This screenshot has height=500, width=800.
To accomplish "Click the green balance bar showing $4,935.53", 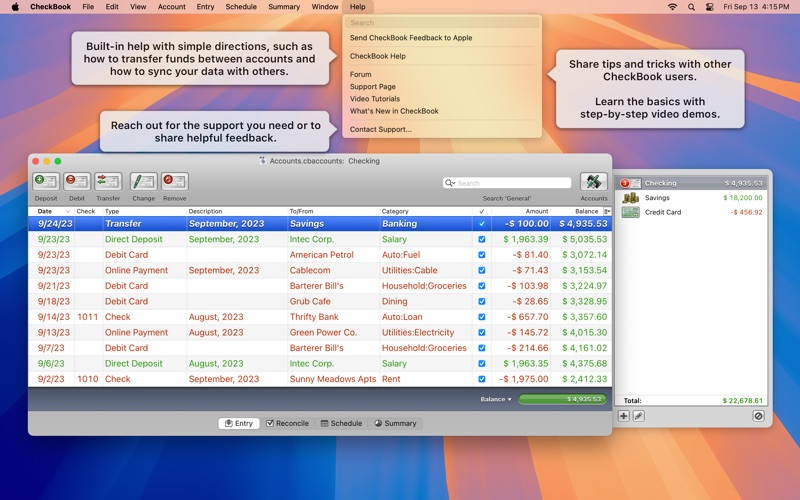I will tap(562, 399).
